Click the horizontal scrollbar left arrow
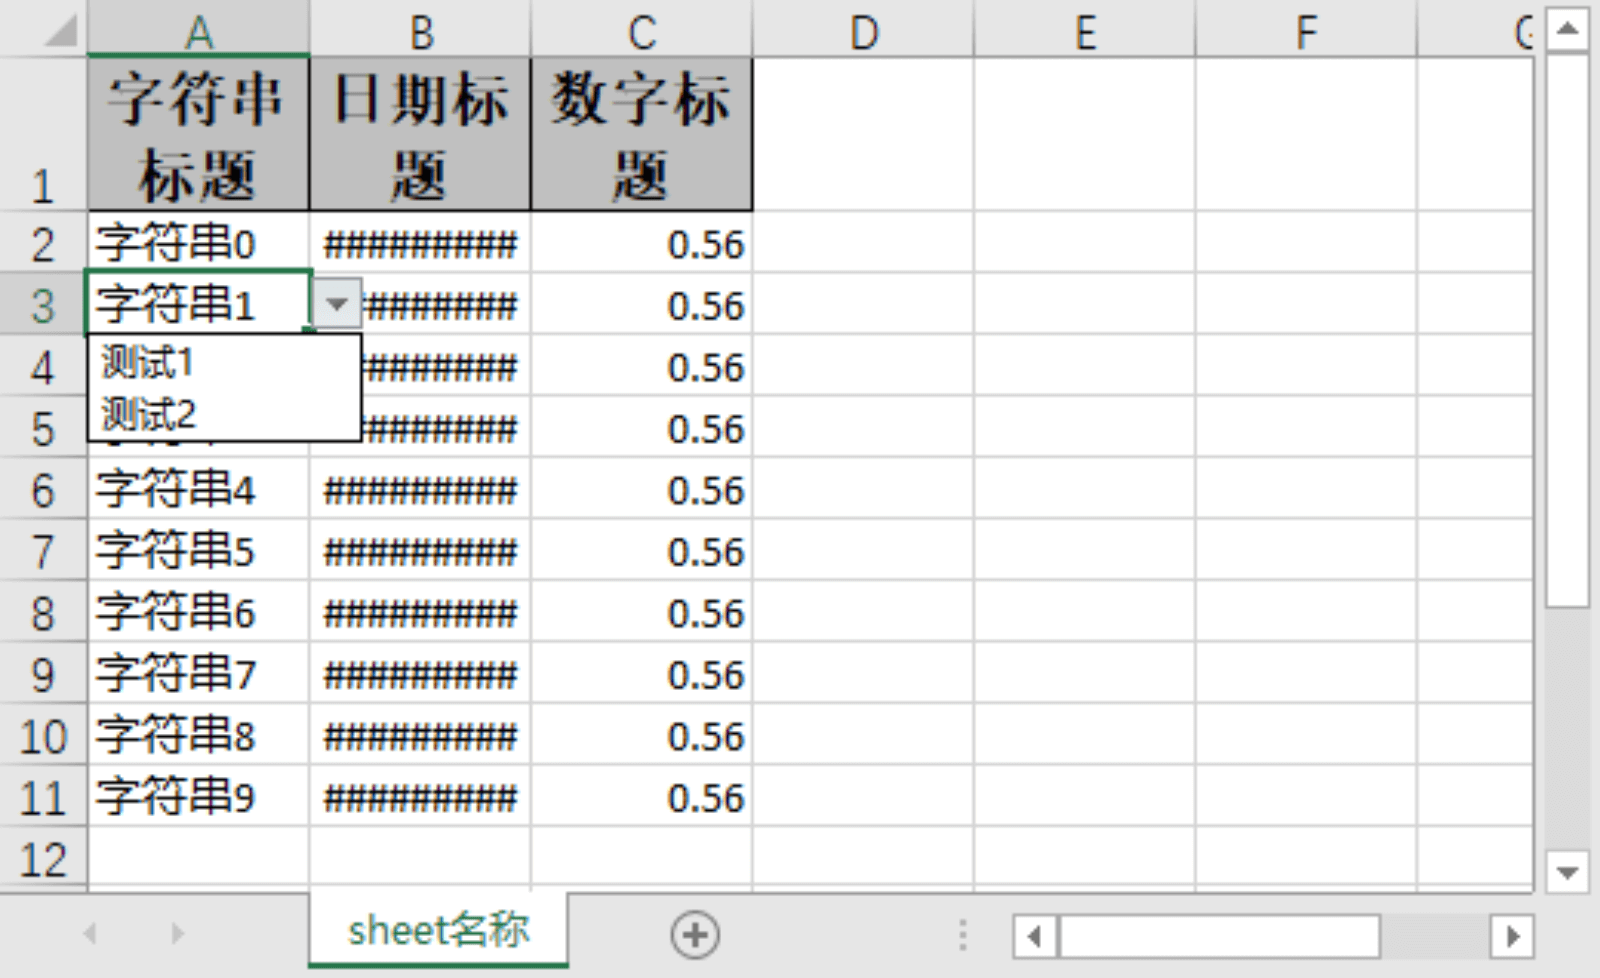 click(x=1035, y=937)
